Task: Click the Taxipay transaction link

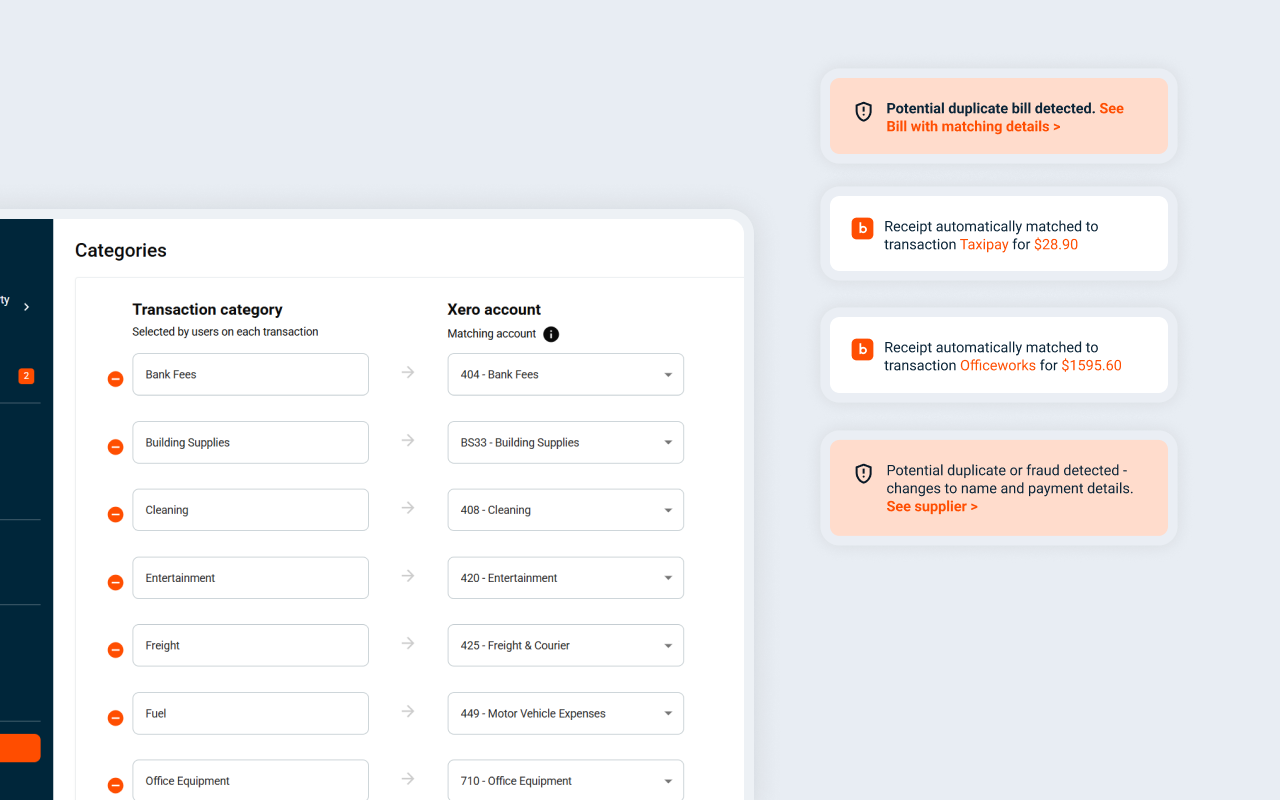Action: pos(984,244)
